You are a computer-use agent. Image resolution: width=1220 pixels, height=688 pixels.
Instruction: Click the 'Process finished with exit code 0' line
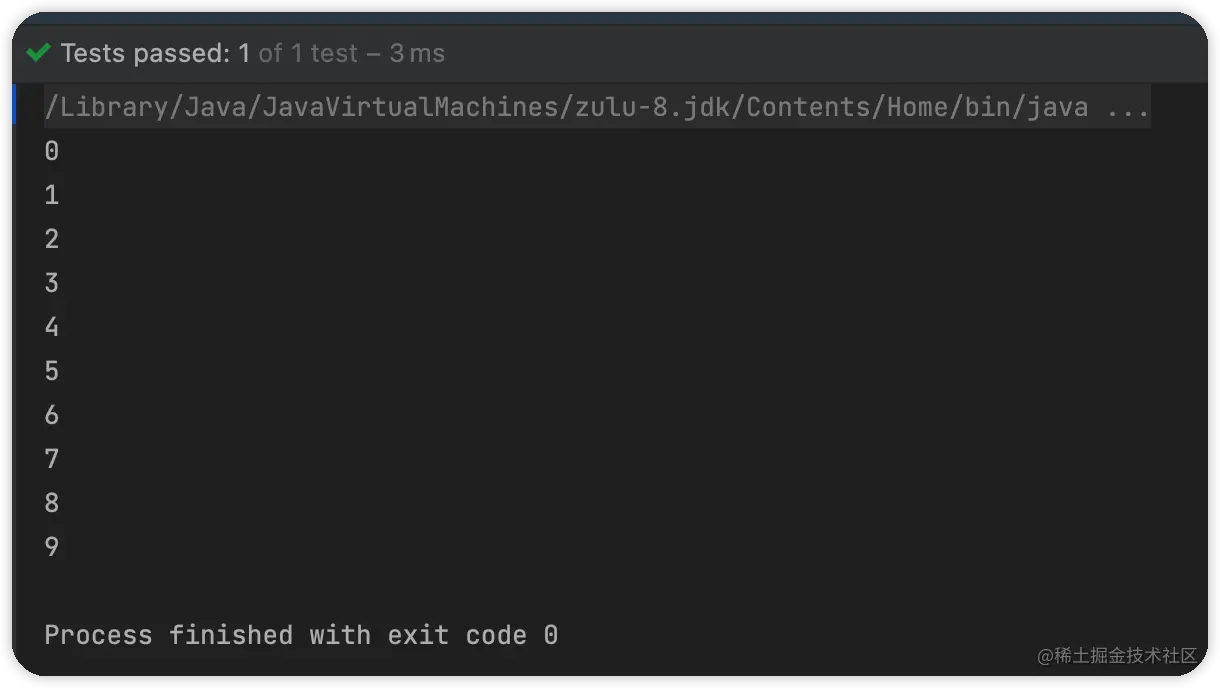point(300,635)
